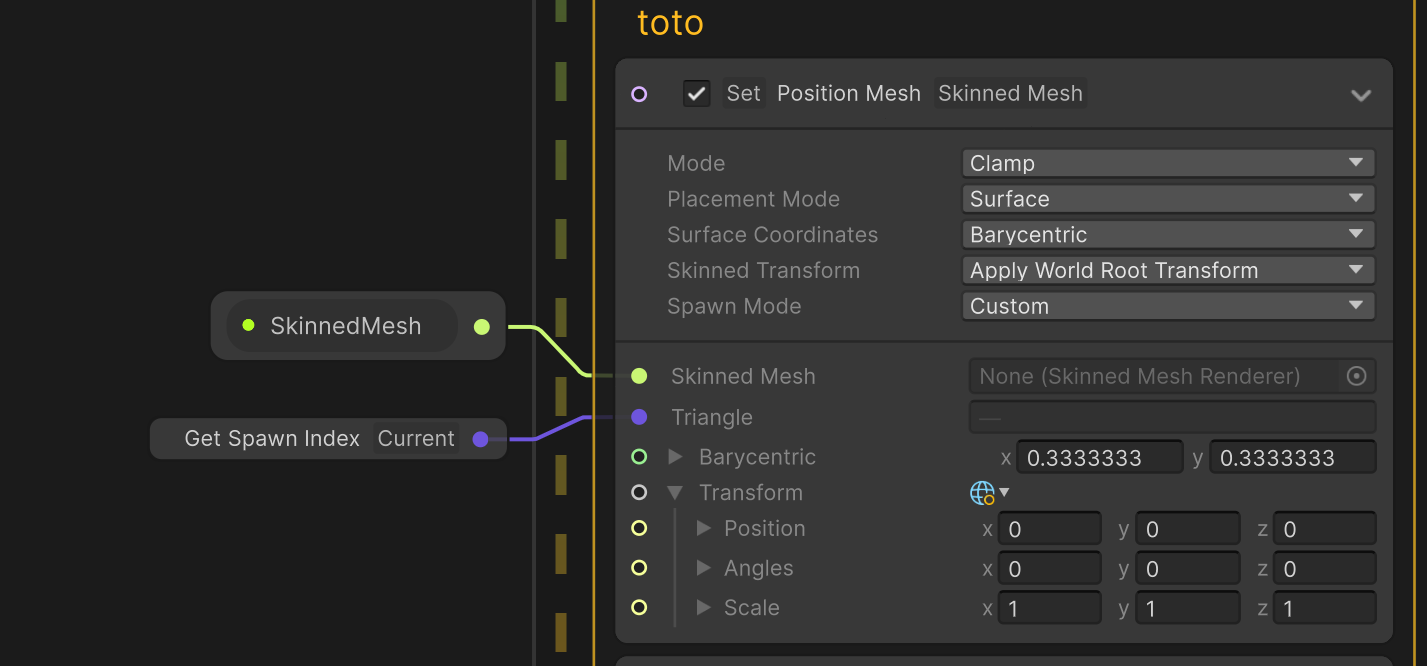This screenshot has width=1427, height=666.
Task: Click the Triangle input port dot
Action: click(x=640, y=417)
